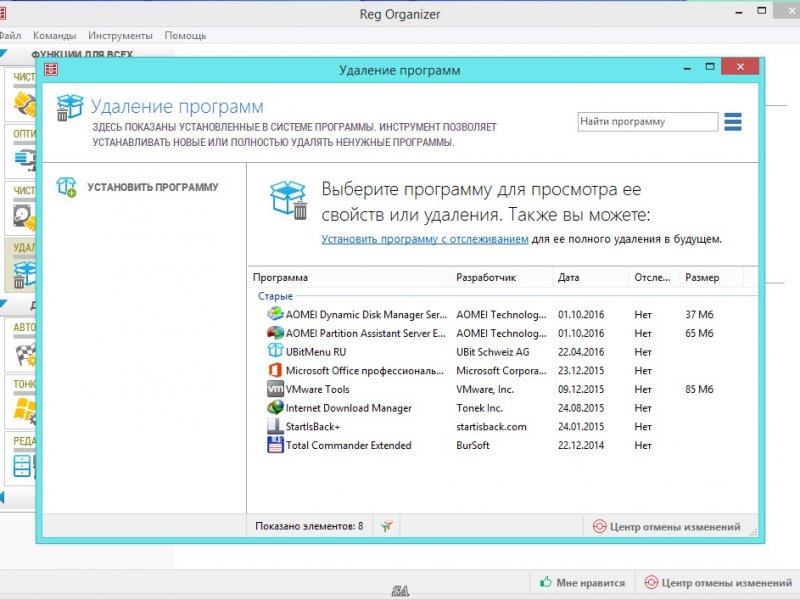
Task: Click the StartIsBack+ icon
Action: click(x=275, y=426)
